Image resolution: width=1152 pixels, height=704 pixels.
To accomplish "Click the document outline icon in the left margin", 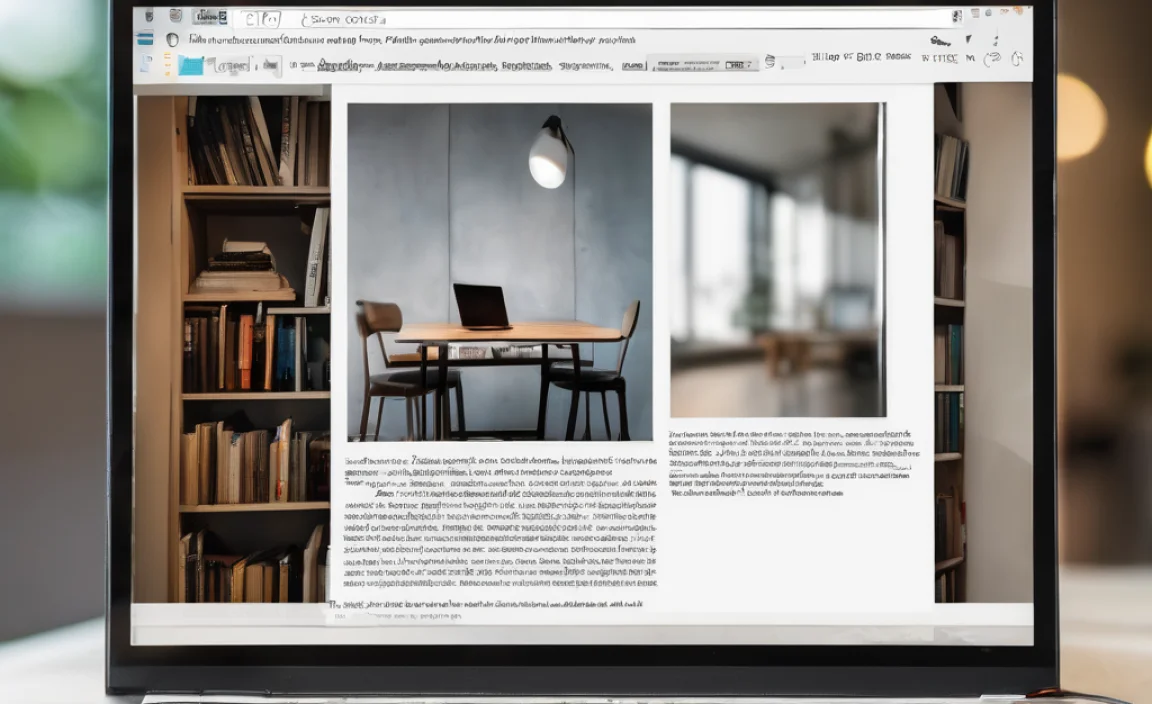I will pyautogui.click(x=145, y=64).
